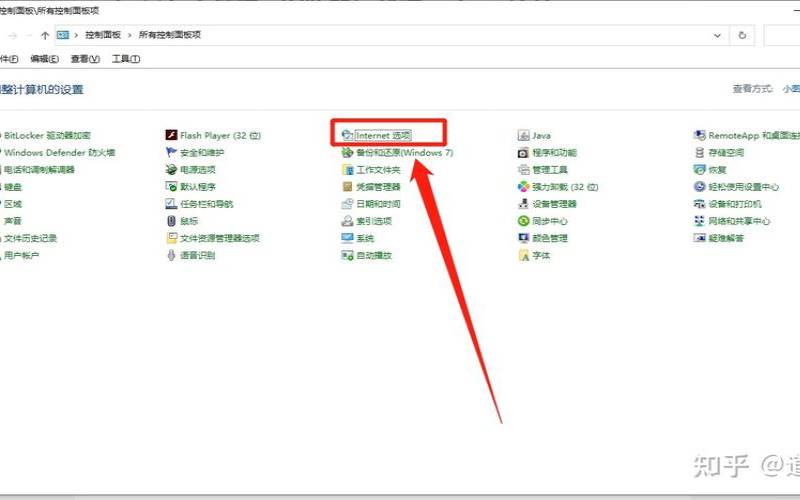Open the Flash Player (32 位) icon
The height and width of the screenshot is (500, 800).
171,135
